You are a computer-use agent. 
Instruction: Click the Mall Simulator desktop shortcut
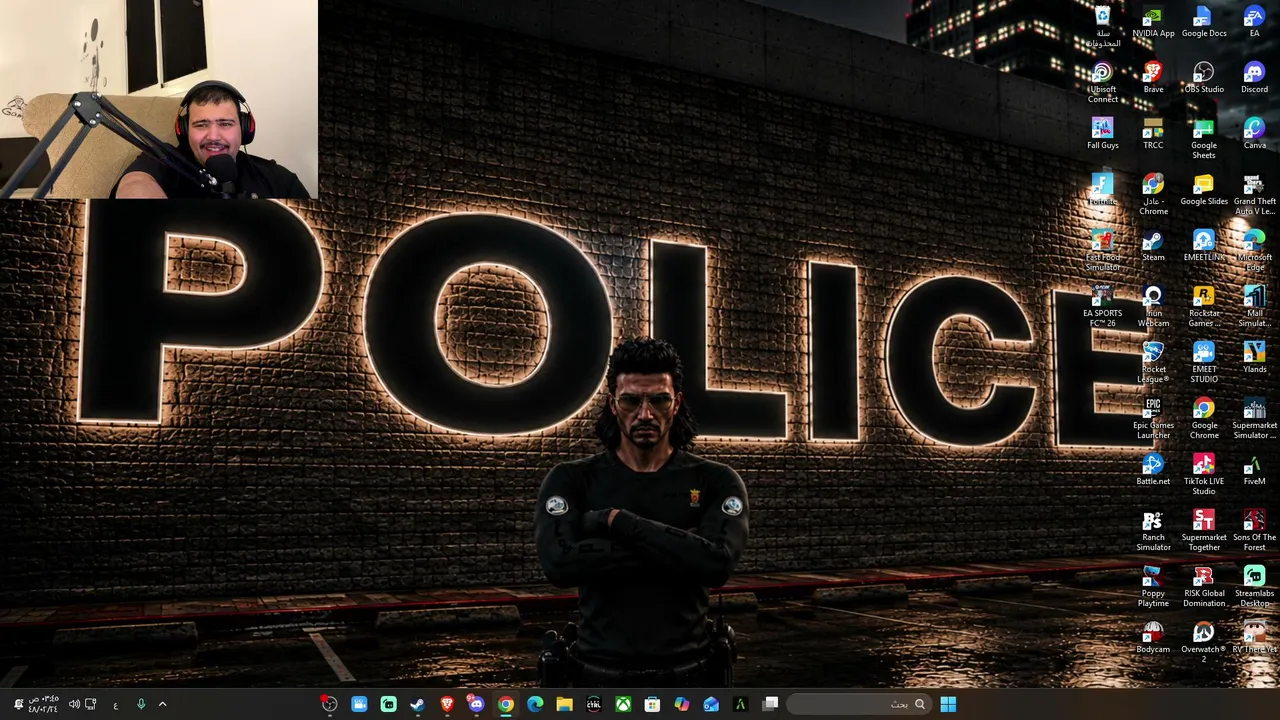click(1254, 307)
